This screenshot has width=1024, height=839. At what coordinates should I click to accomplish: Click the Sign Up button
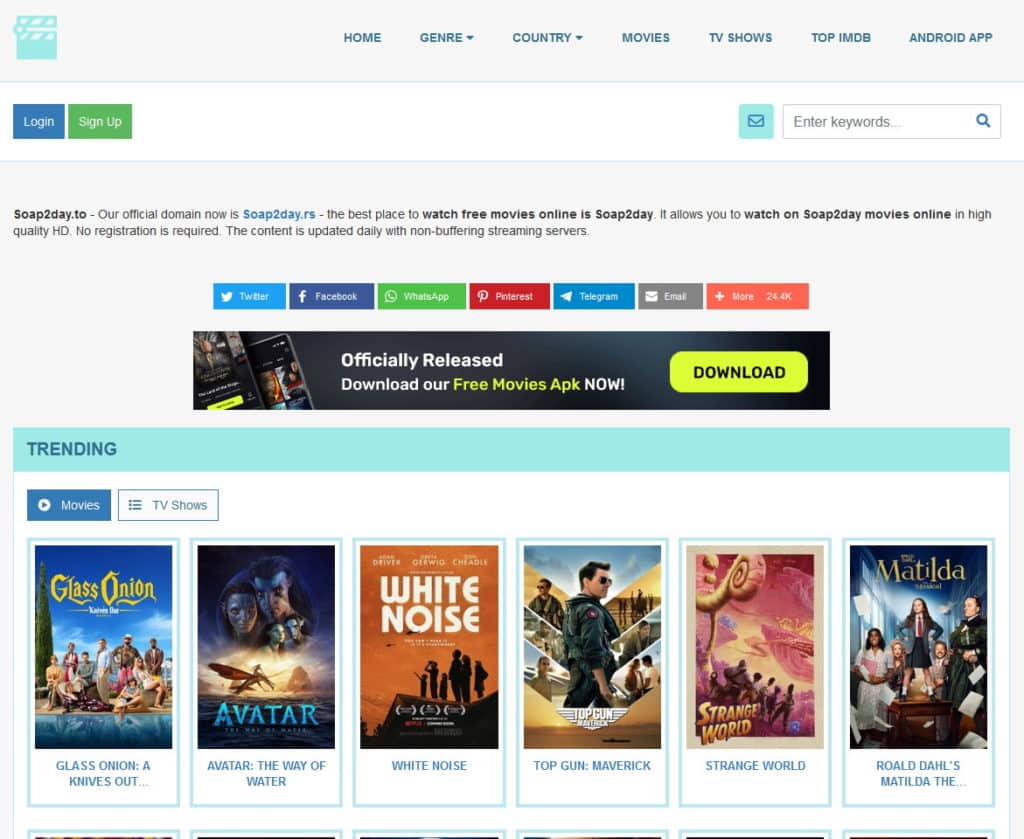click(x=100, y=121)
